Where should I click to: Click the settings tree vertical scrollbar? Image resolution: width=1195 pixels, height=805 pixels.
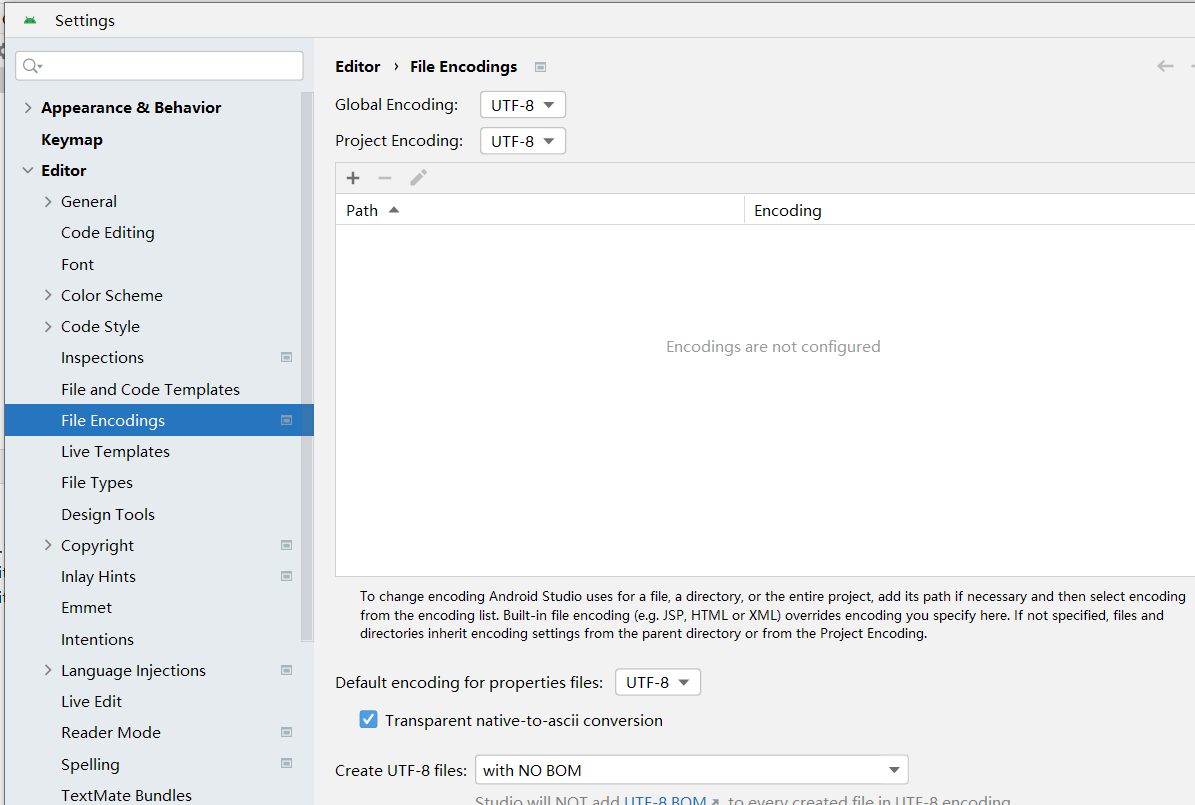(306, 366)
